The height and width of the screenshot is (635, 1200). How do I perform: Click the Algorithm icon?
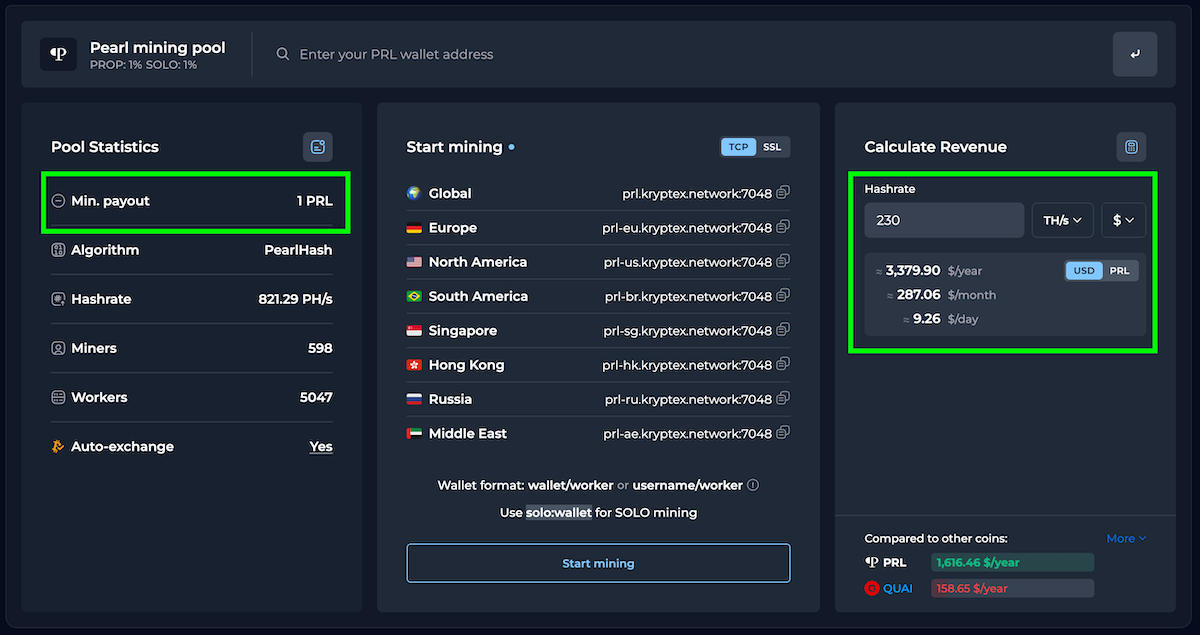[58, 250]
